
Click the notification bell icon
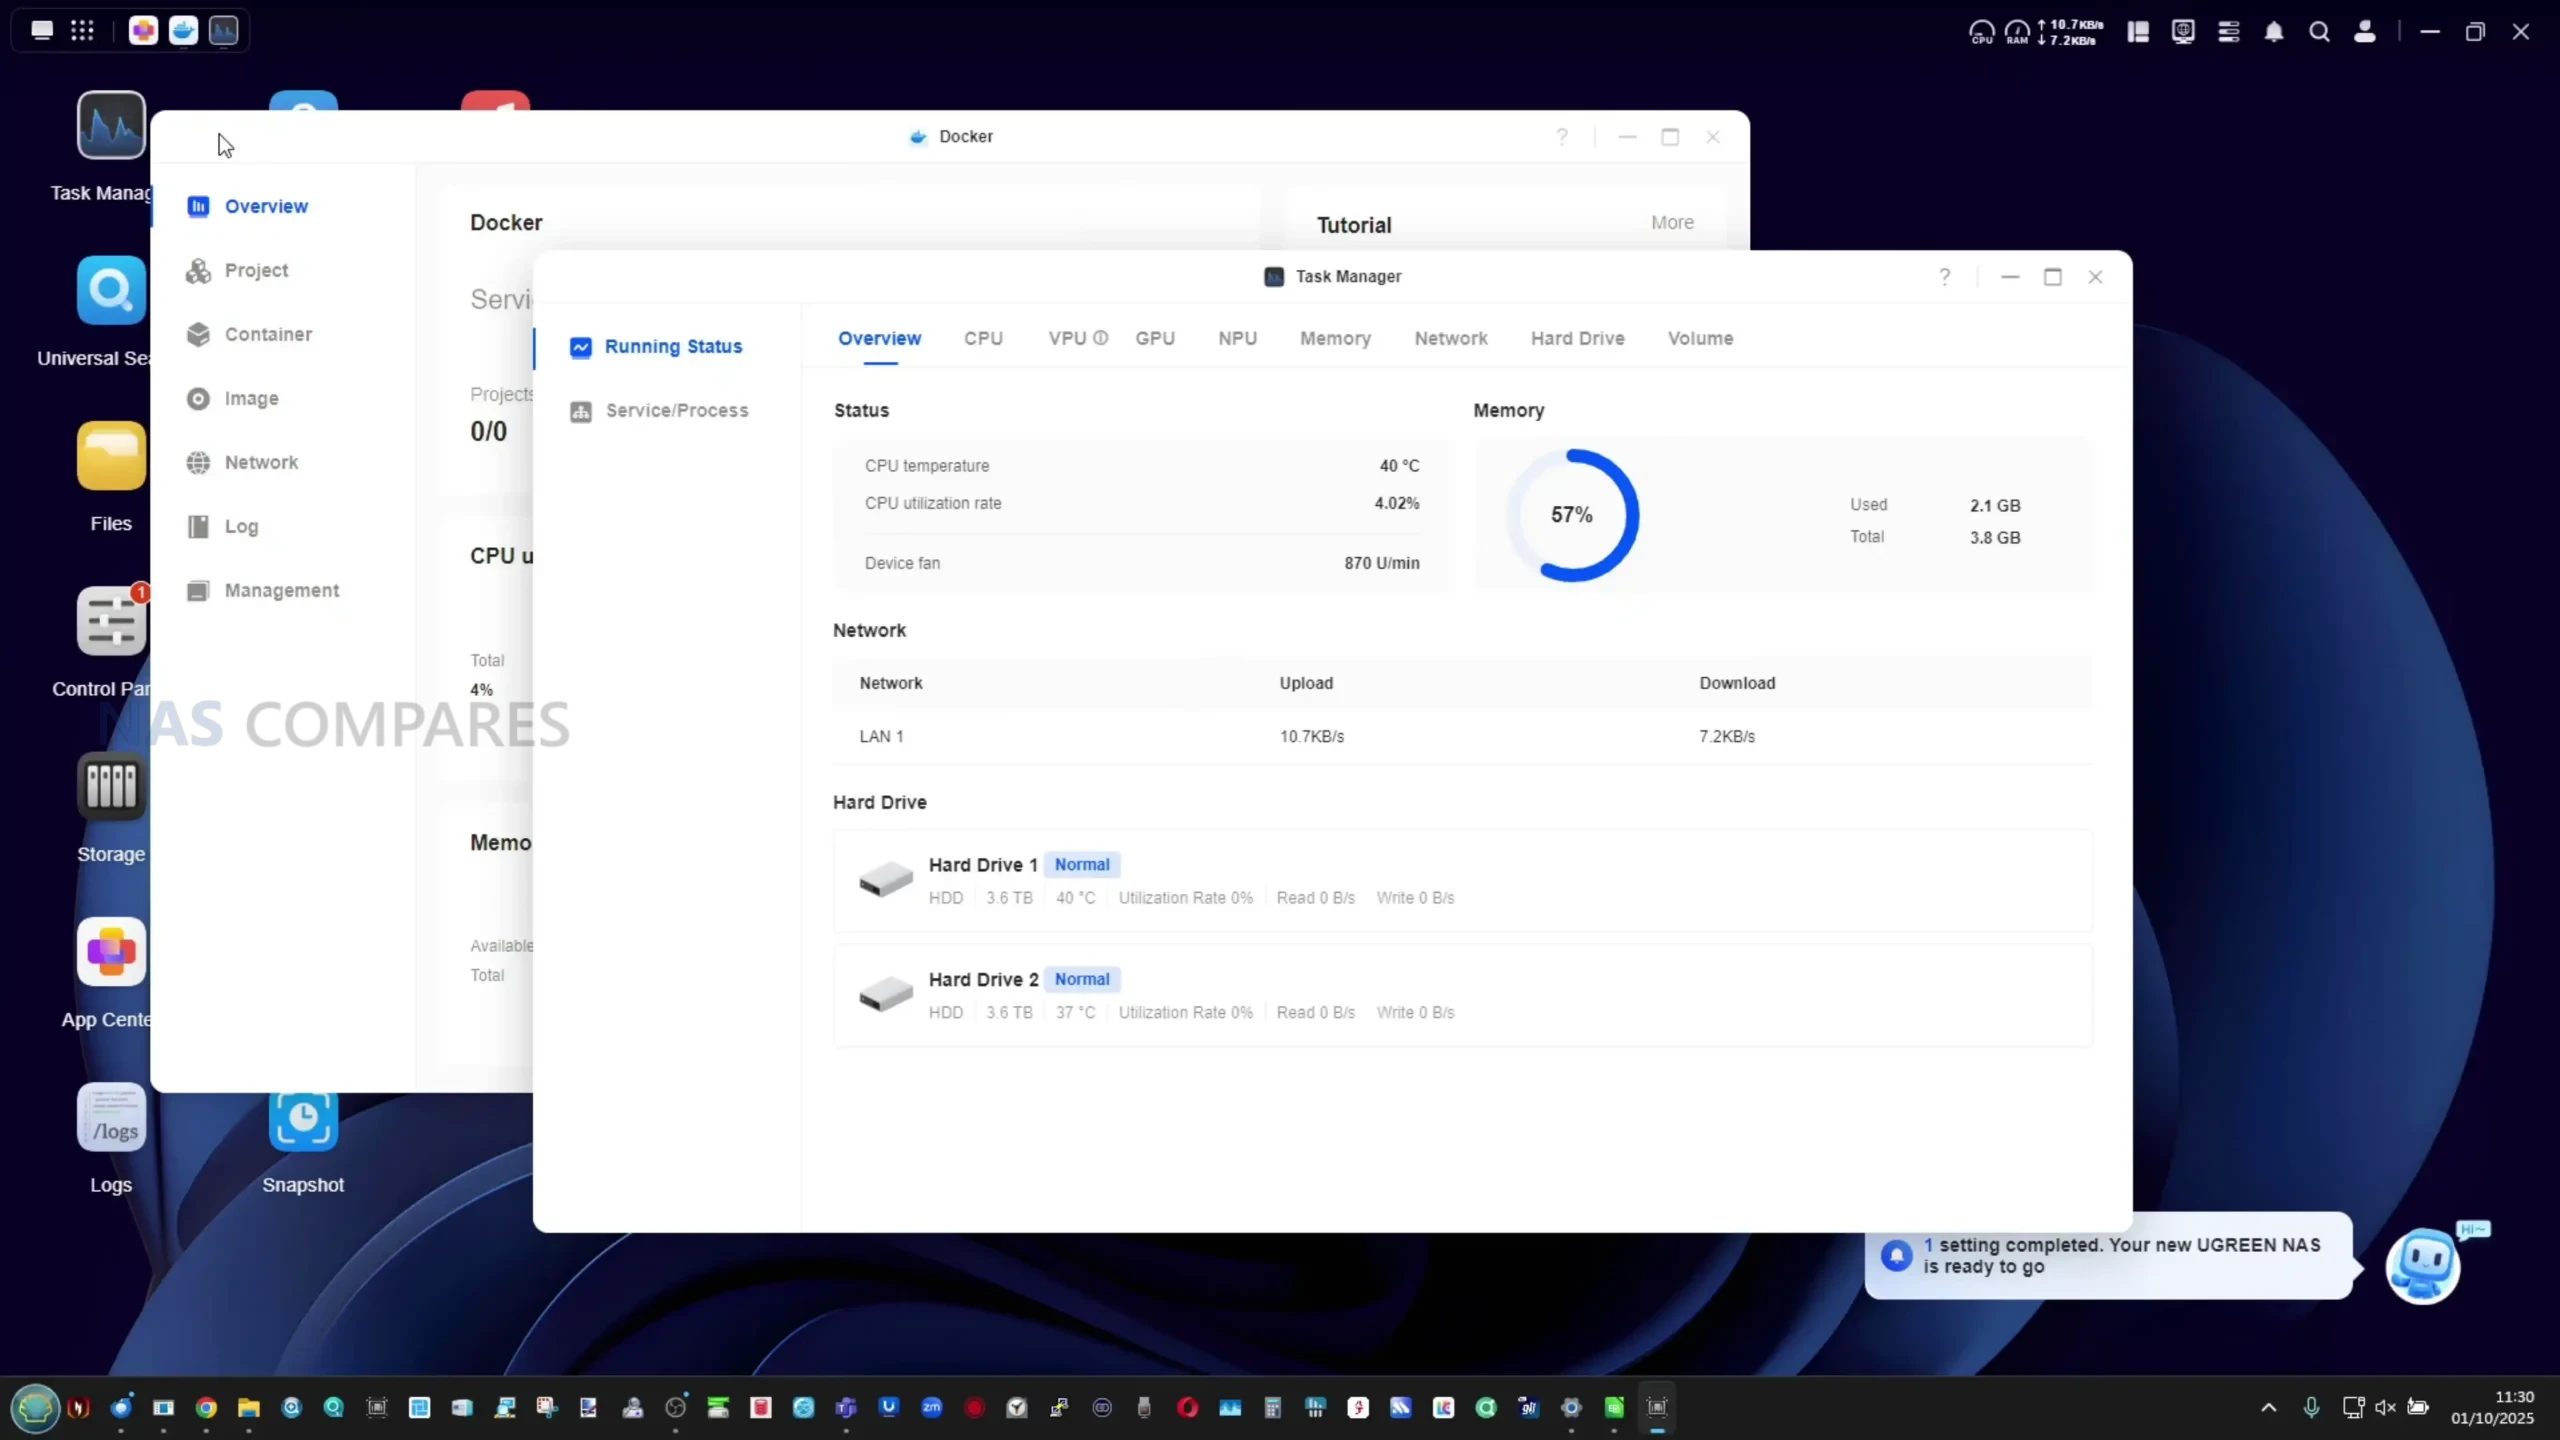2273,32
